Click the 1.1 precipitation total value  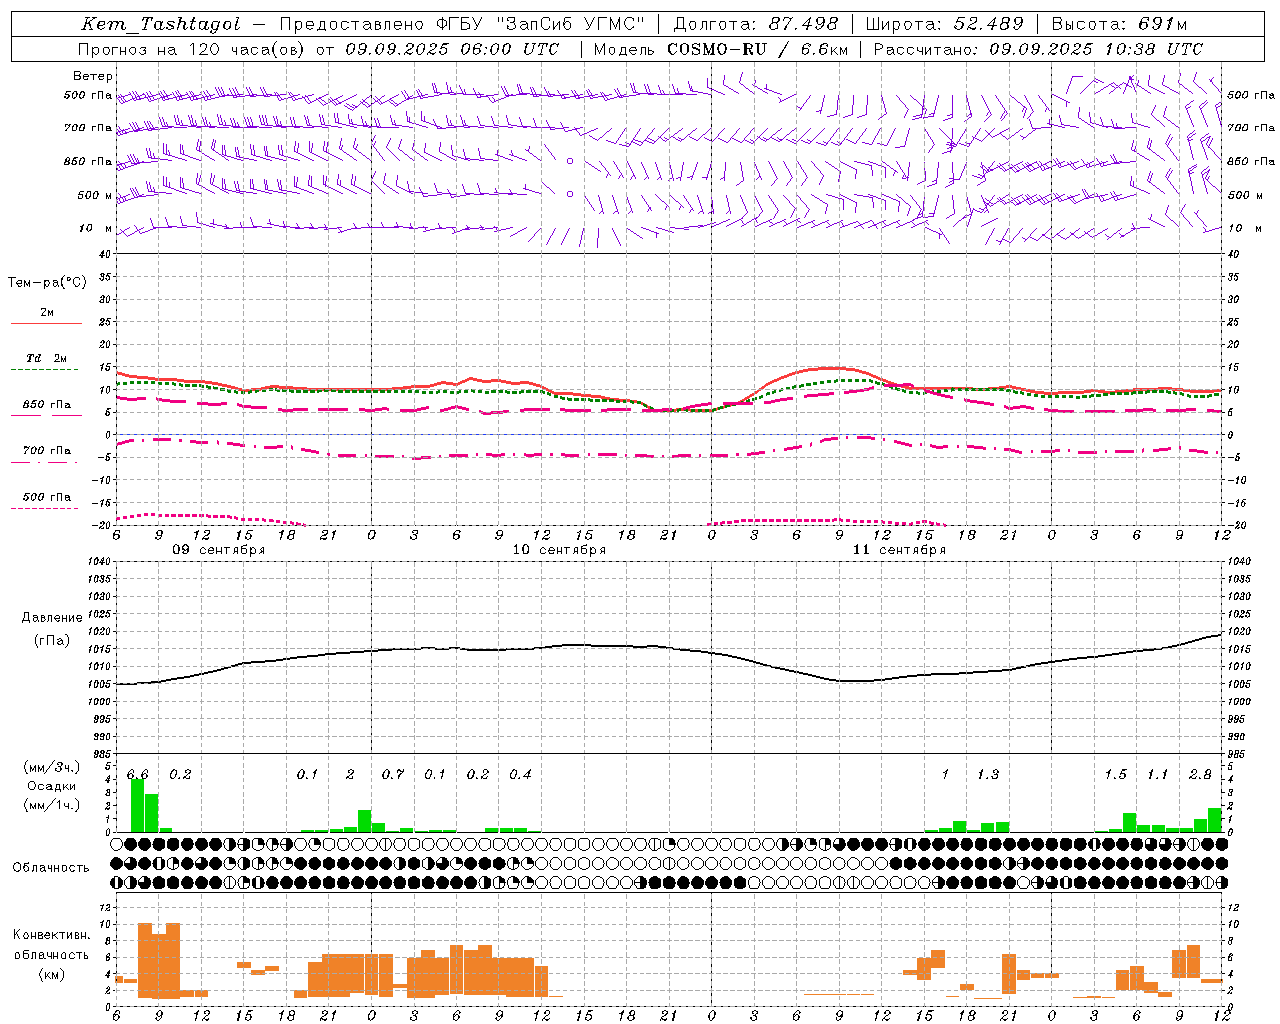[x=1157, y=775]
